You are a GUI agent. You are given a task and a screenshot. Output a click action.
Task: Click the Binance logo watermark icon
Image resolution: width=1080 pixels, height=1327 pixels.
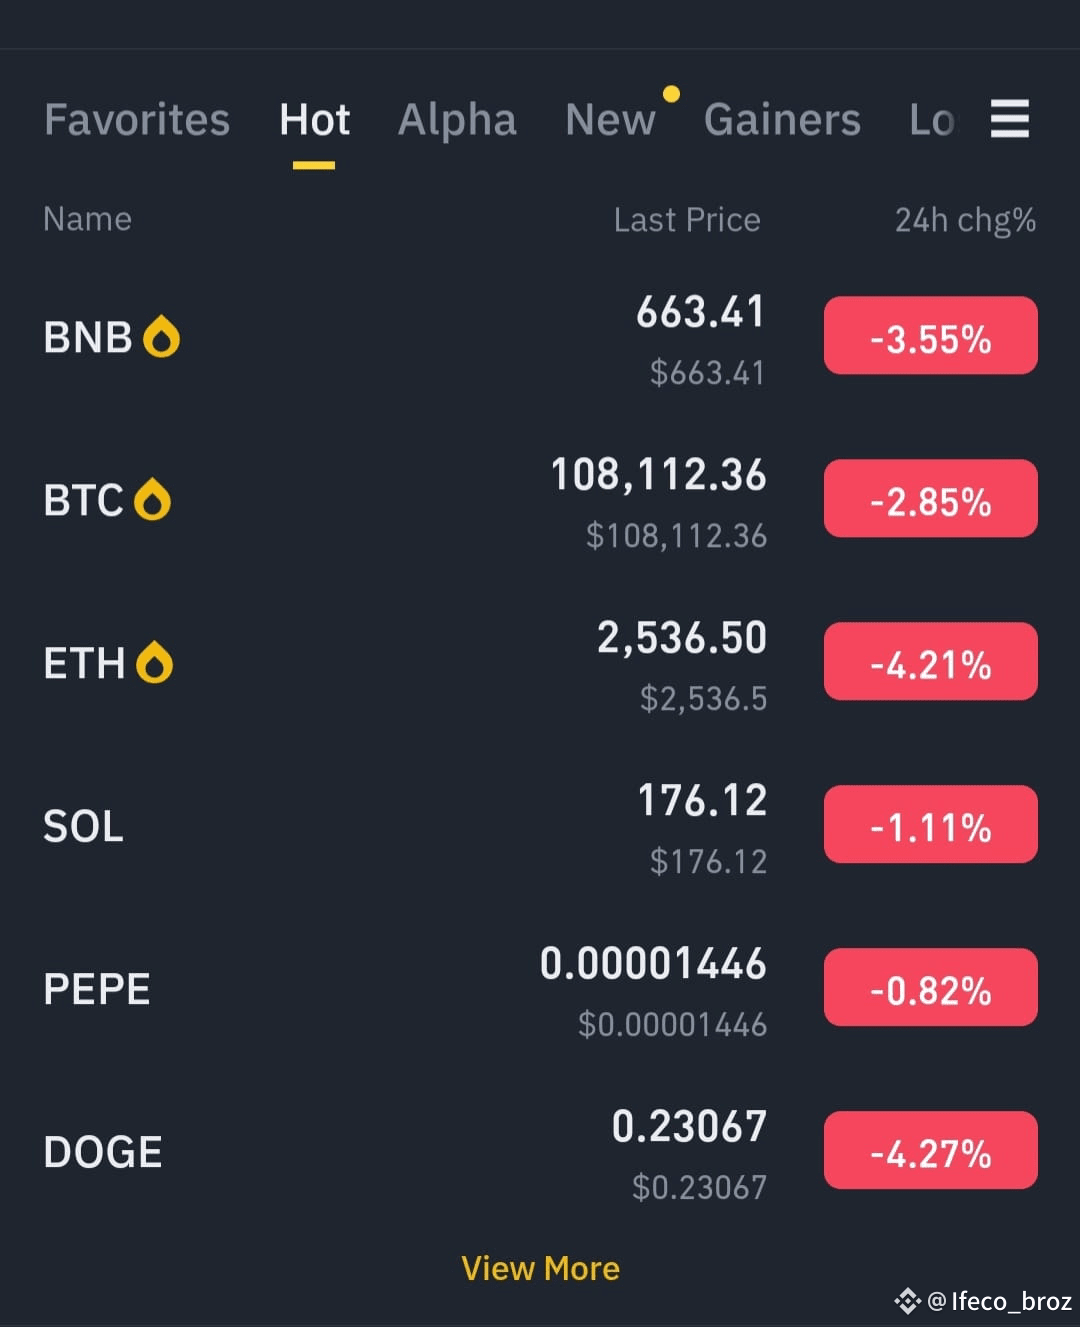(907, 1301)
